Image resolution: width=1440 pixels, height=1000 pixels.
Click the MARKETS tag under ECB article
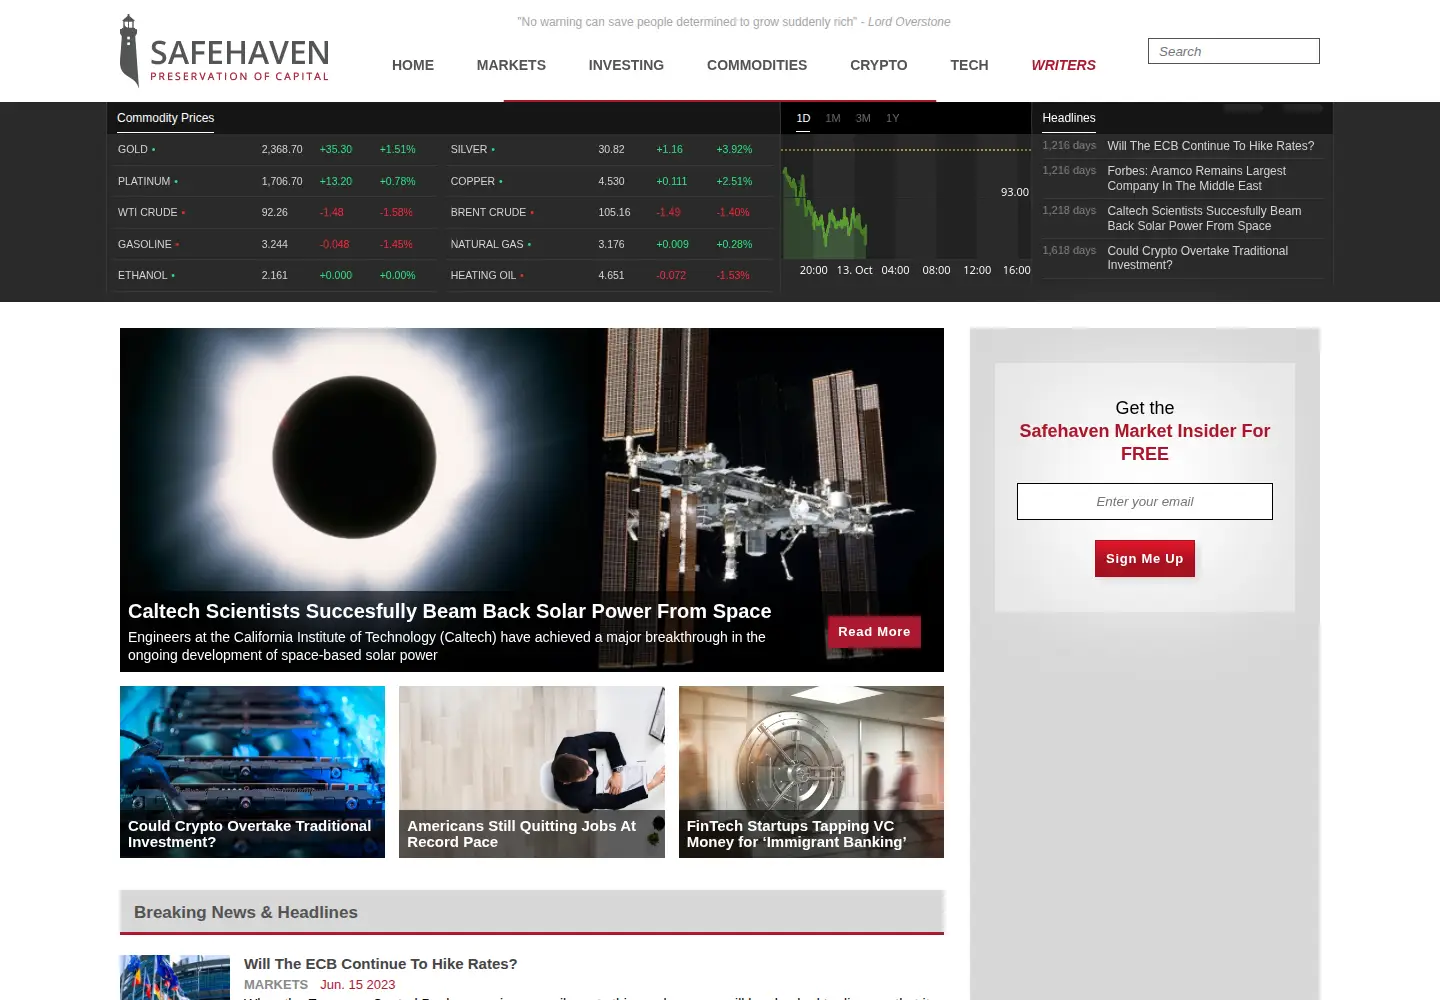tap(276, 985)
